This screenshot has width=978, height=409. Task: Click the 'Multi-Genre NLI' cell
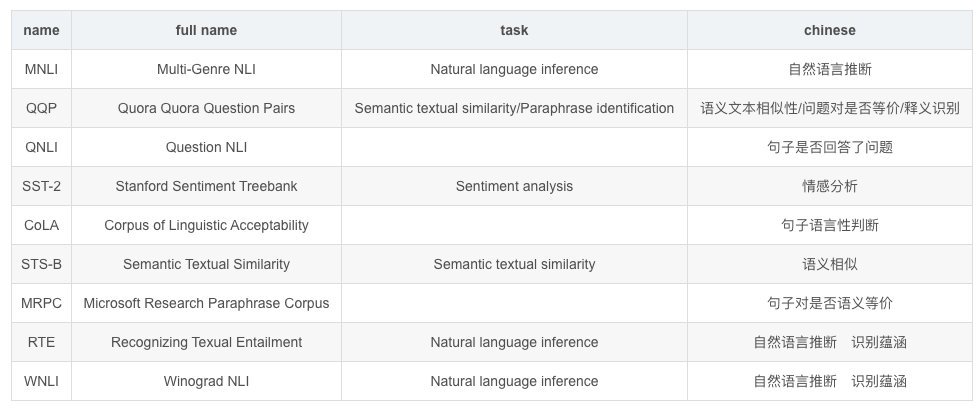[206, 69]
